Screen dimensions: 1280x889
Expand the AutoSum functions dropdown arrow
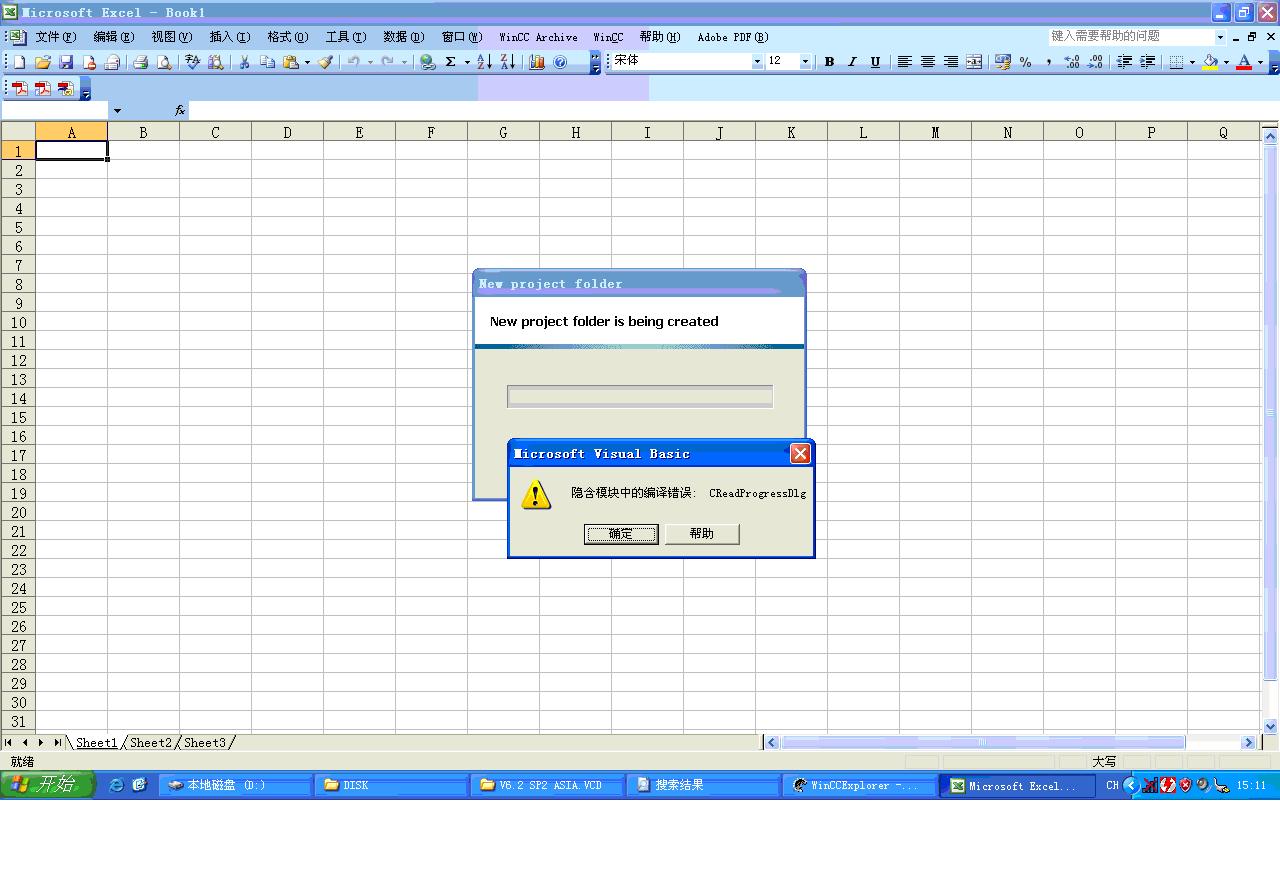(x=467, y=62)
